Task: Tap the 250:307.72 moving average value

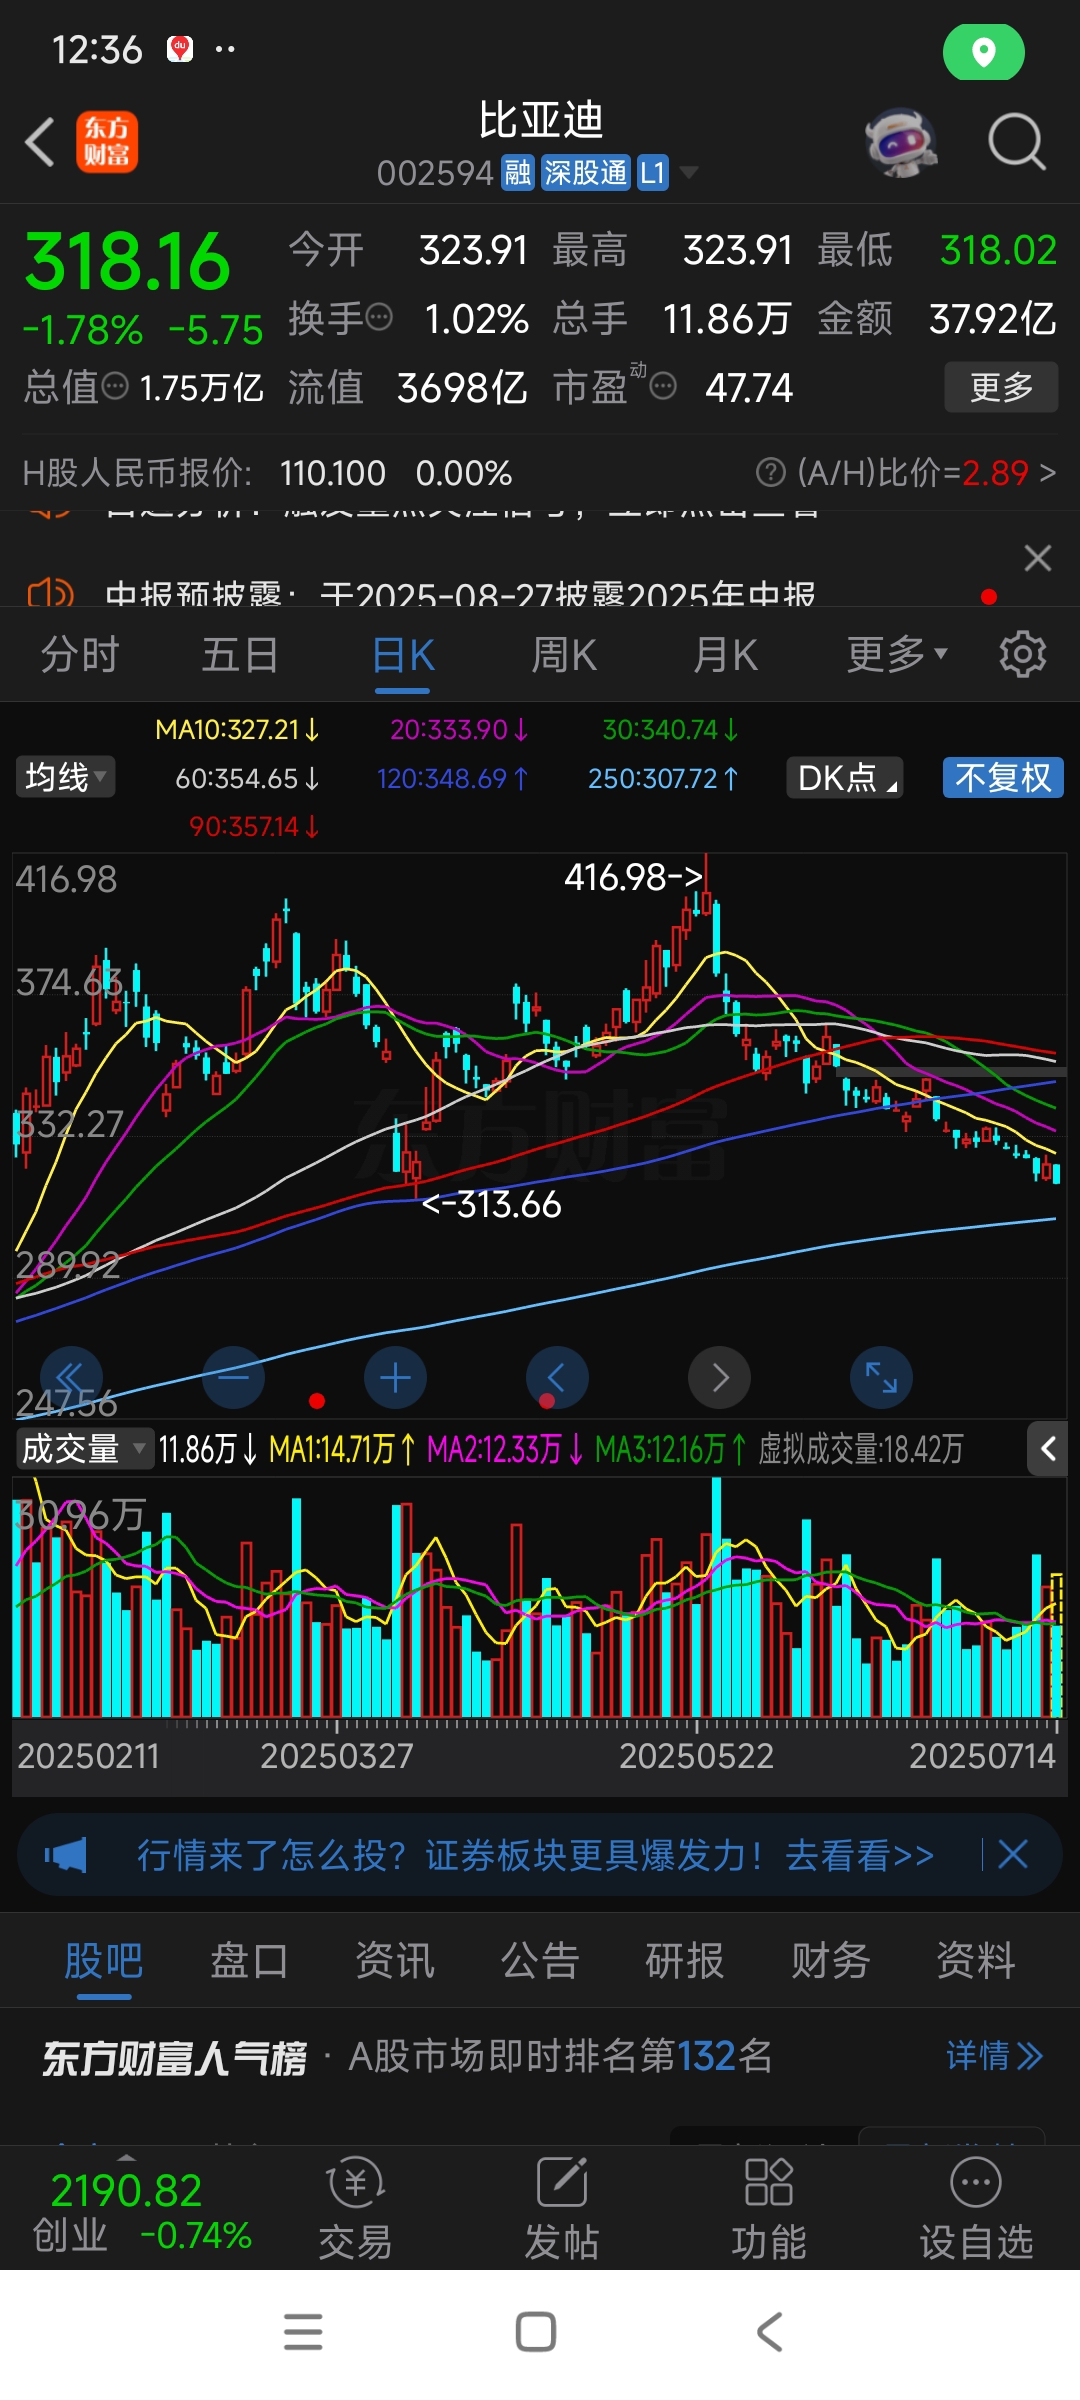Action: click(x=663, y=778)
